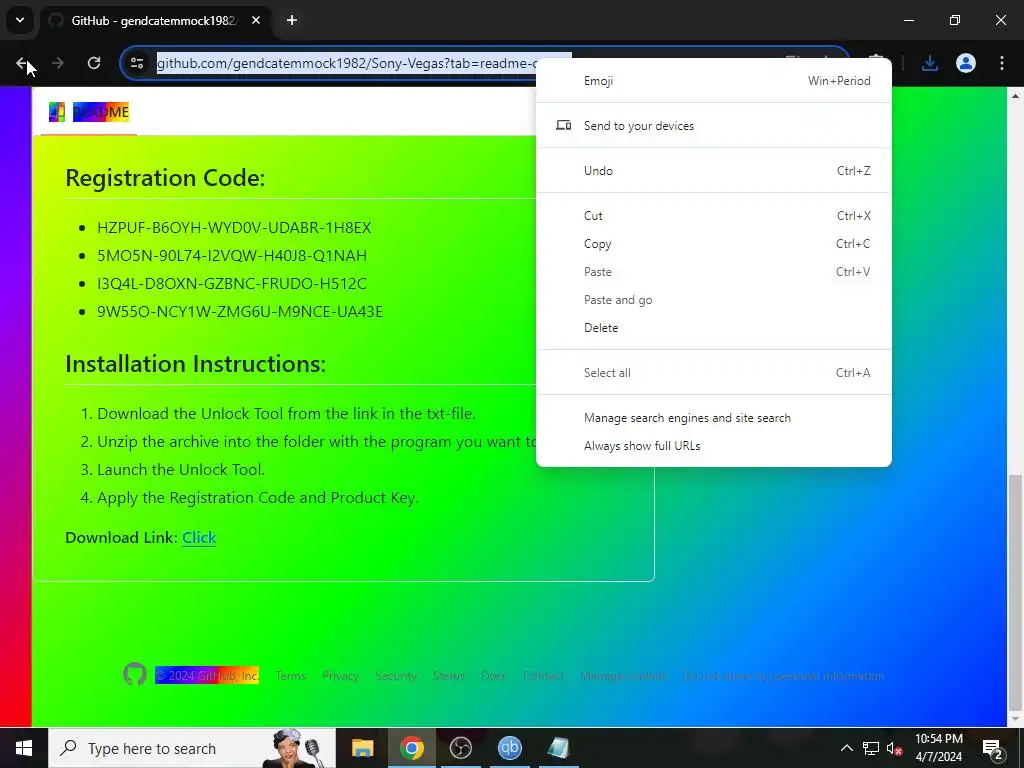Open the notepad-like app on taskbar
The image size is (1024, 768).
point(558,748)
